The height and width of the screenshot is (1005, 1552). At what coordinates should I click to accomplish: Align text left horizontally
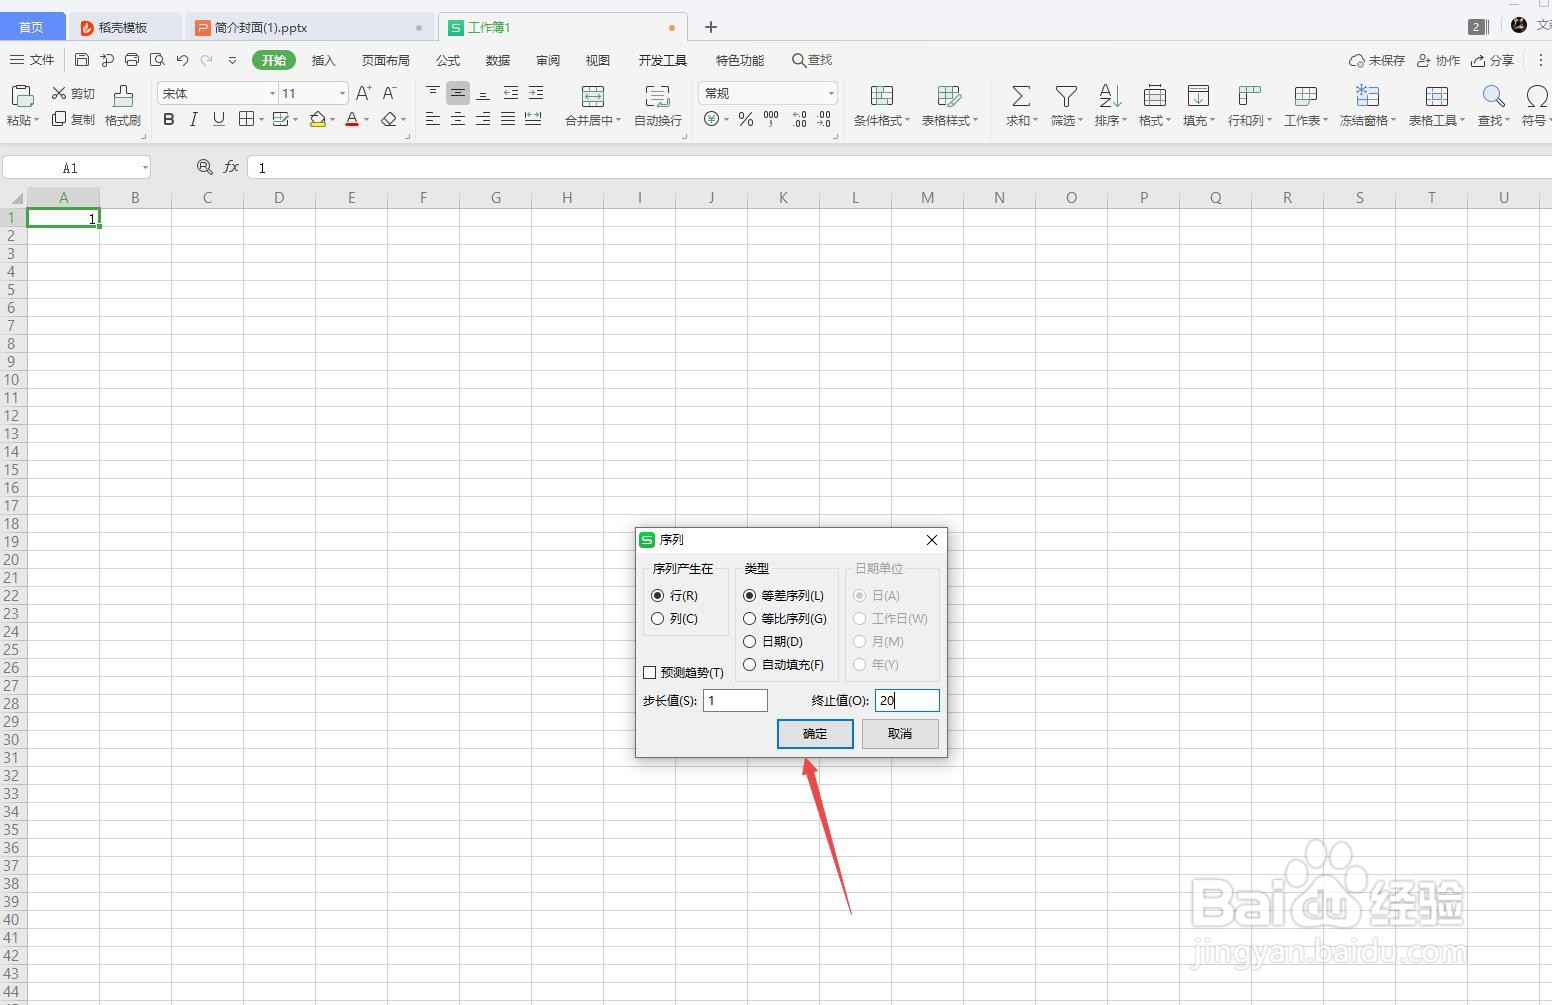tap(433, 119)
